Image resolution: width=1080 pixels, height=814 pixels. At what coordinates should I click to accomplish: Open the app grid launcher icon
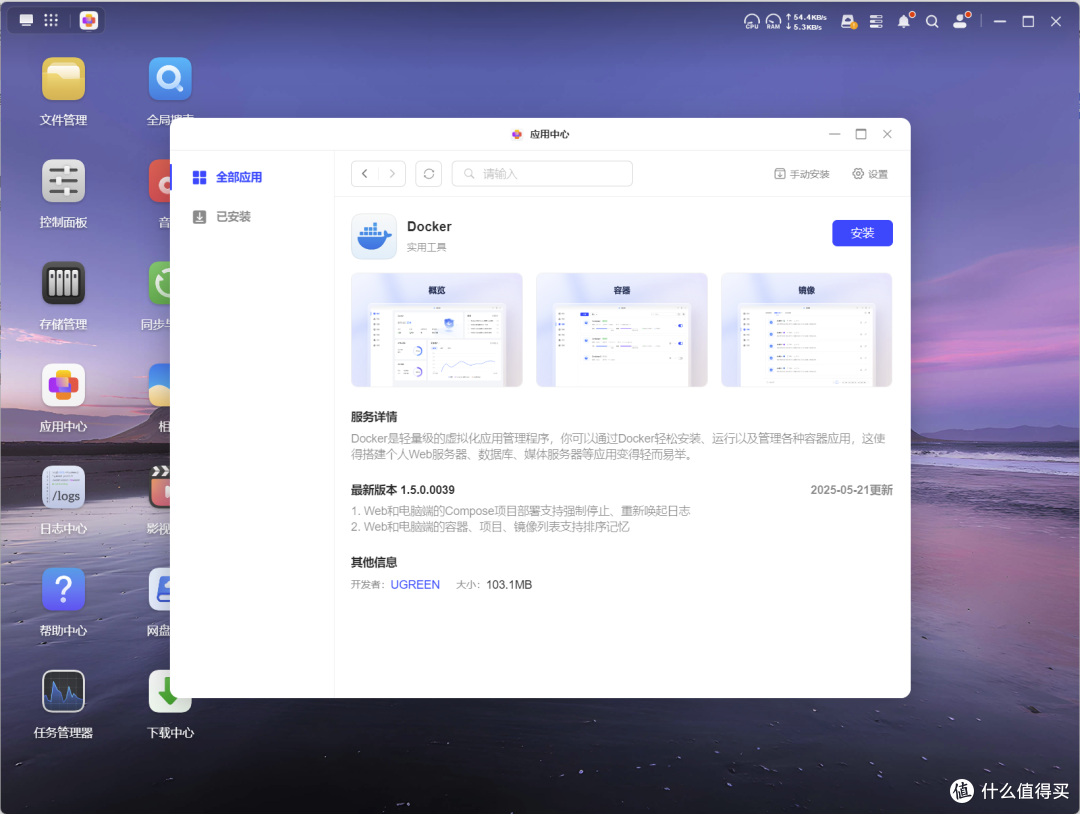coord(51,20)
